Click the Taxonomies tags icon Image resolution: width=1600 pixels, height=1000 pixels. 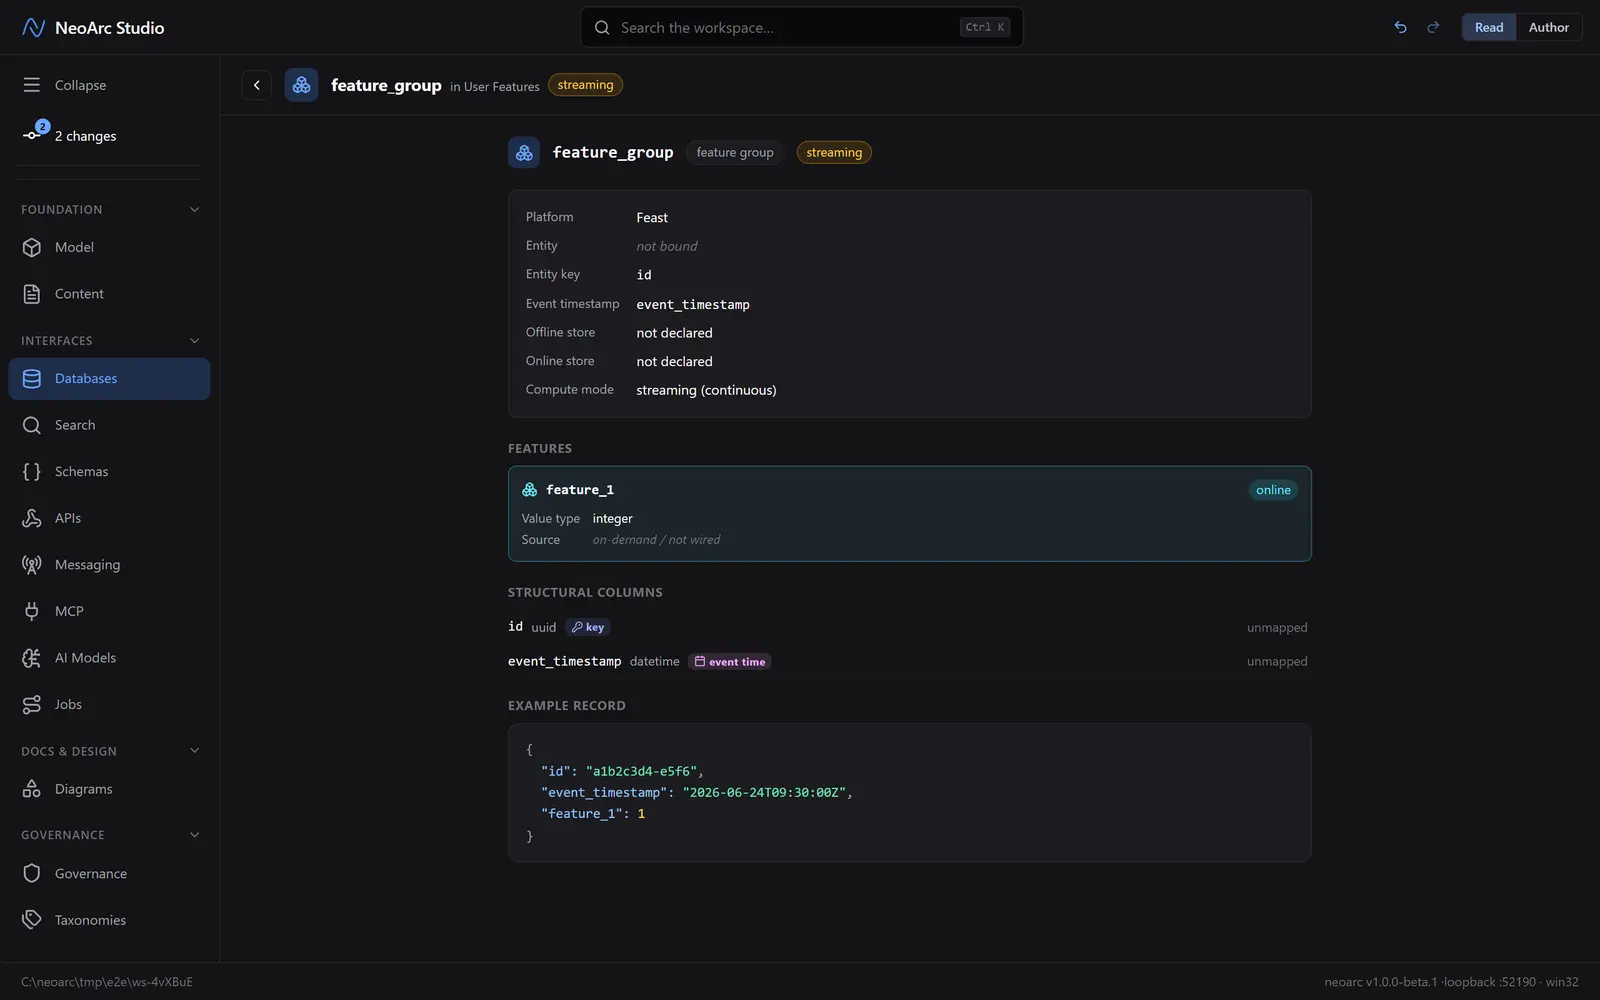click(x=32, y=920)
